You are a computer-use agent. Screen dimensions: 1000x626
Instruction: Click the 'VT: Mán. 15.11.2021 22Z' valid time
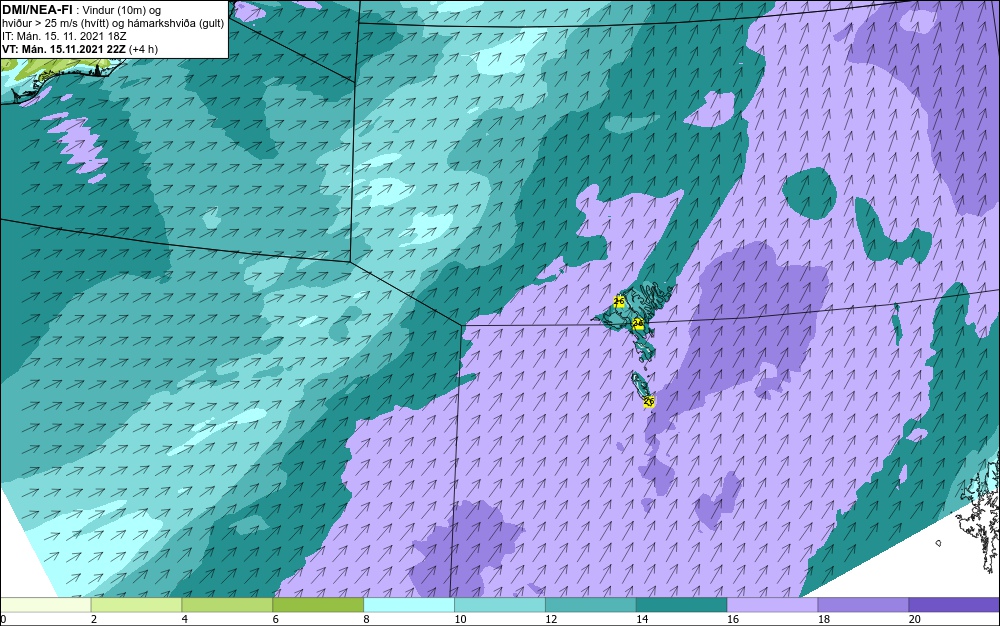64,49
